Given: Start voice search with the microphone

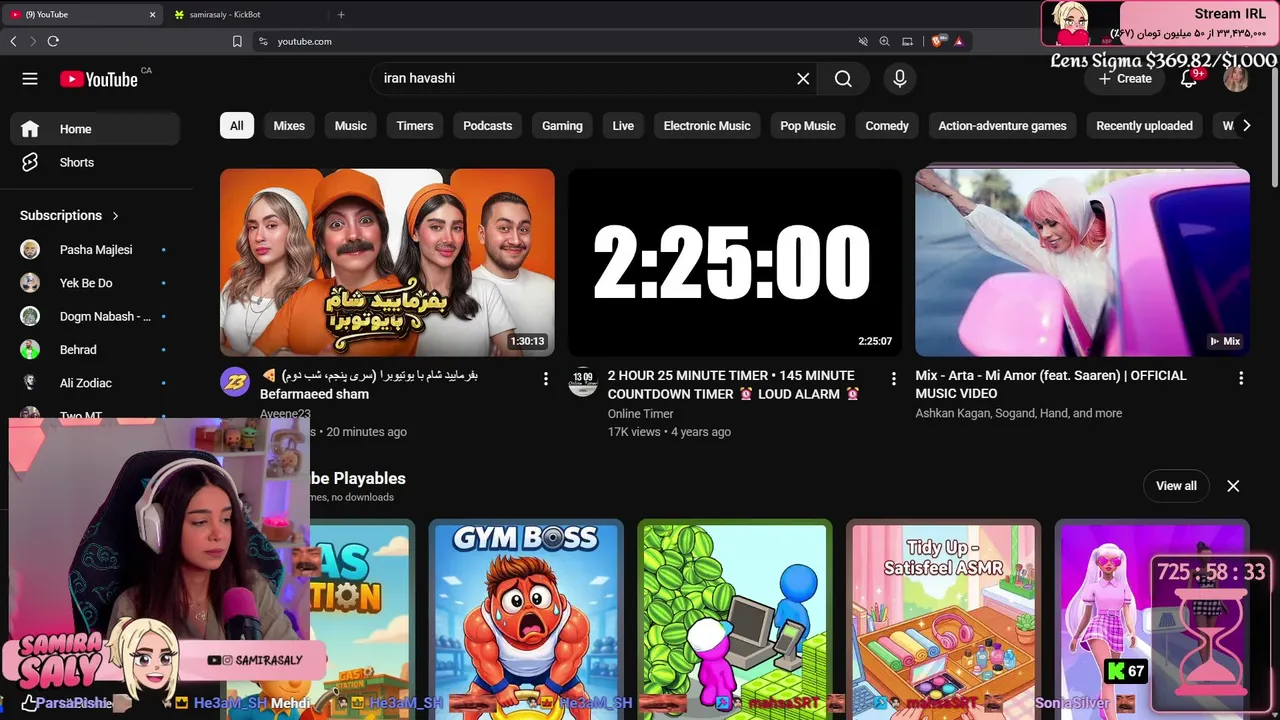Looking at the screenshot, I should (x=900, y=79).
